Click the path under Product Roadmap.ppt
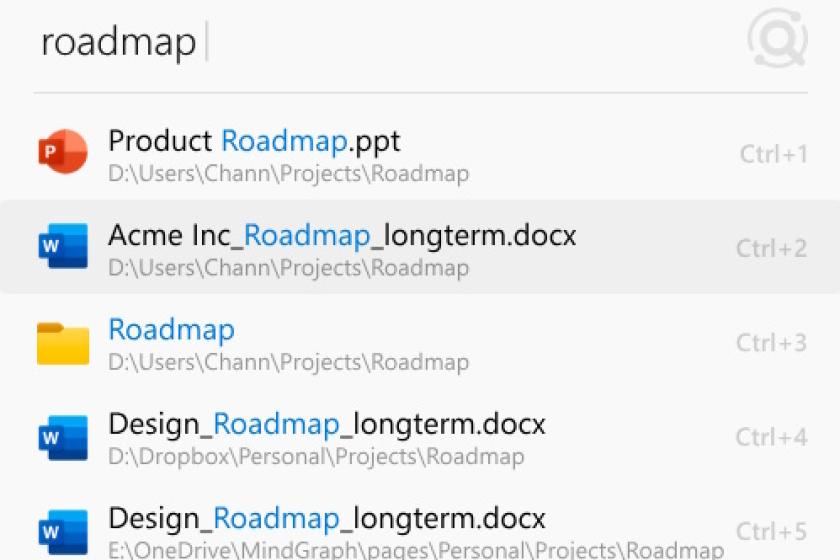The height and width of the screenshot is (560, 840). point(289,174)
